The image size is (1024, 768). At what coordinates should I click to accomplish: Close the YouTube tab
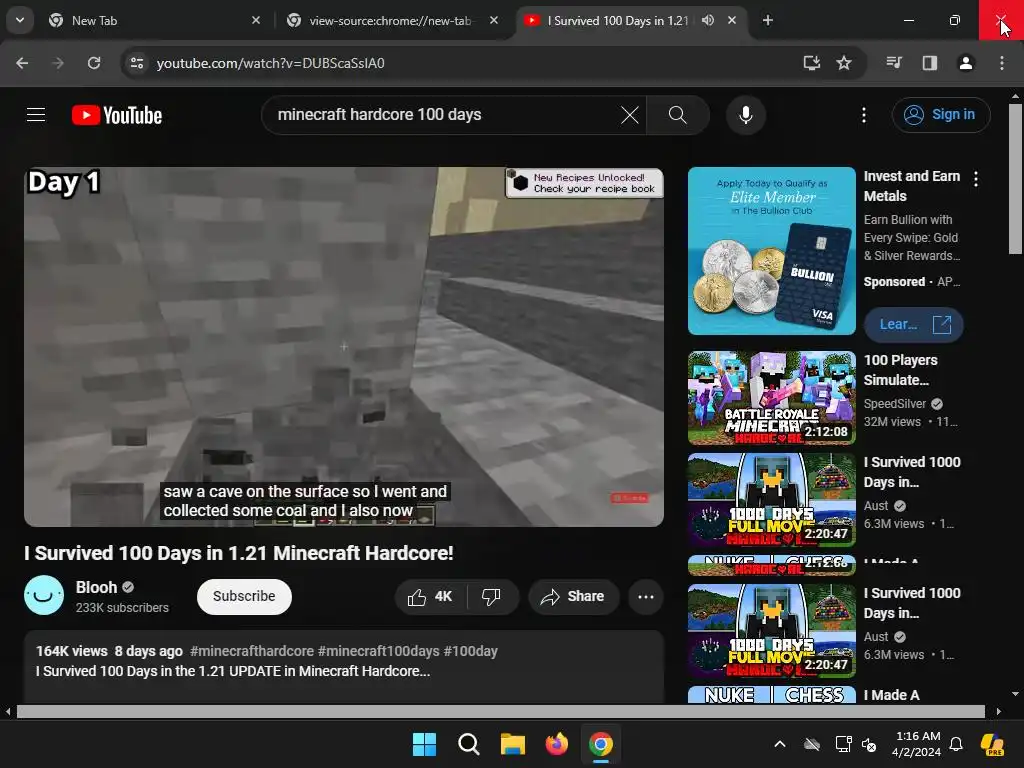[x=731, y=20]
